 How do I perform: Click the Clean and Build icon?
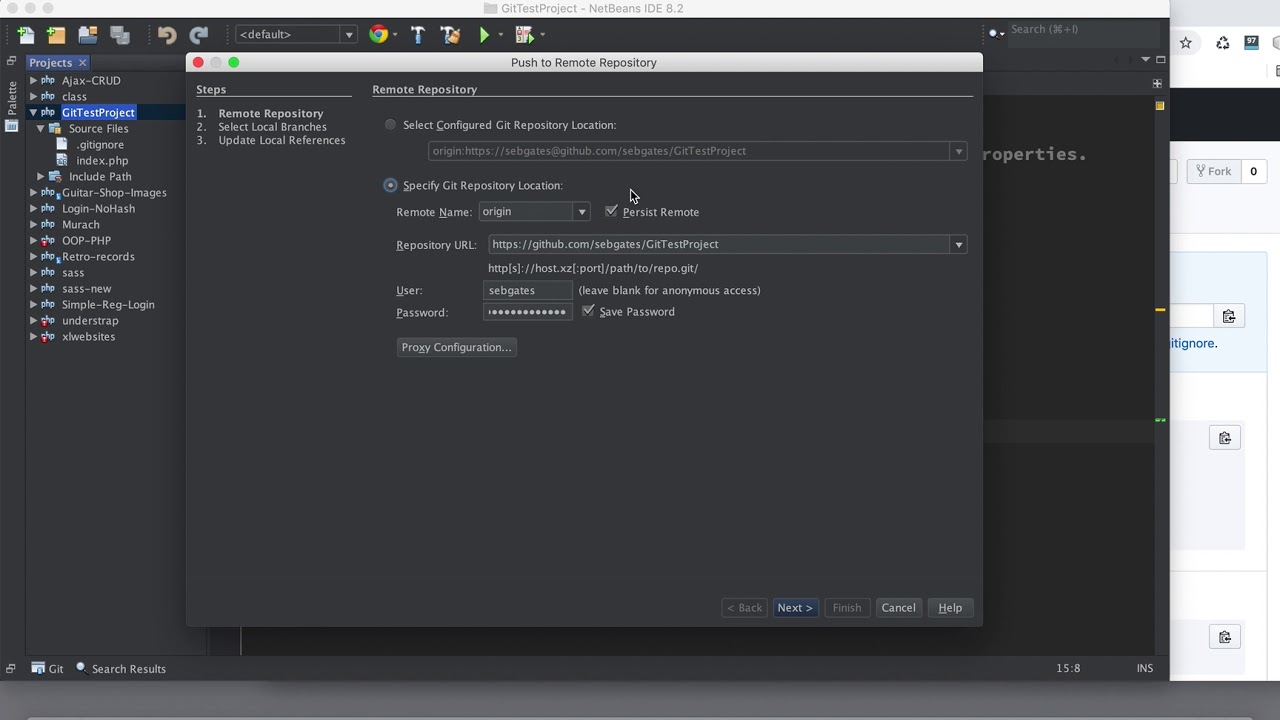click(x=450, y=35)
